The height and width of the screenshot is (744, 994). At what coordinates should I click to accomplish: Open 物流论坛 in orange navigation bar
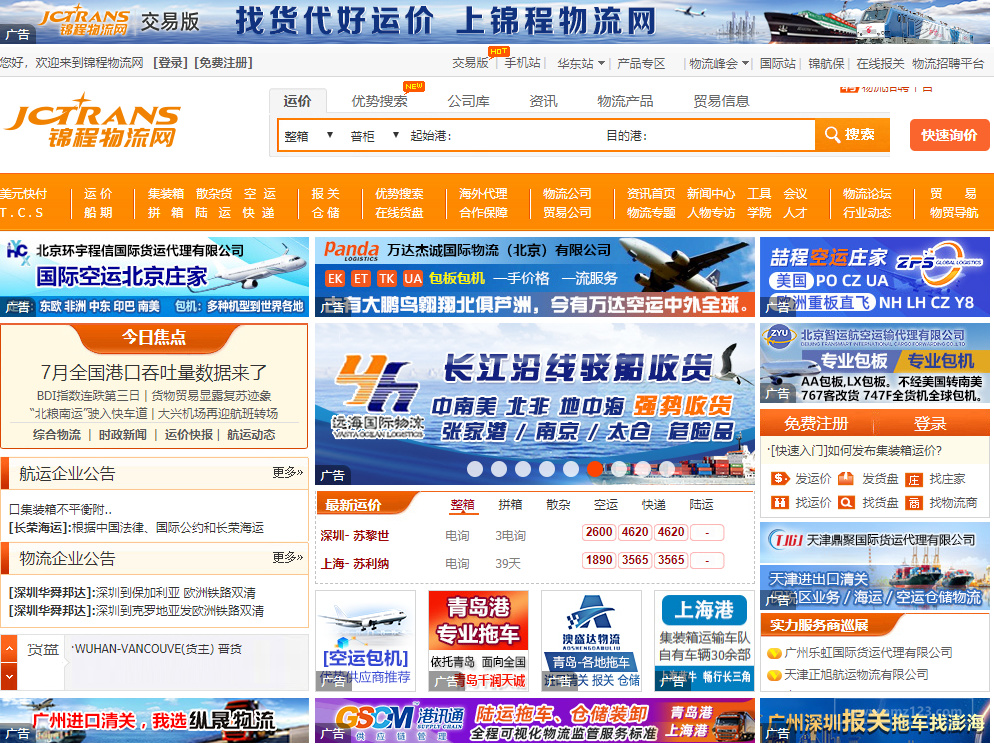(x=867, y=193)
